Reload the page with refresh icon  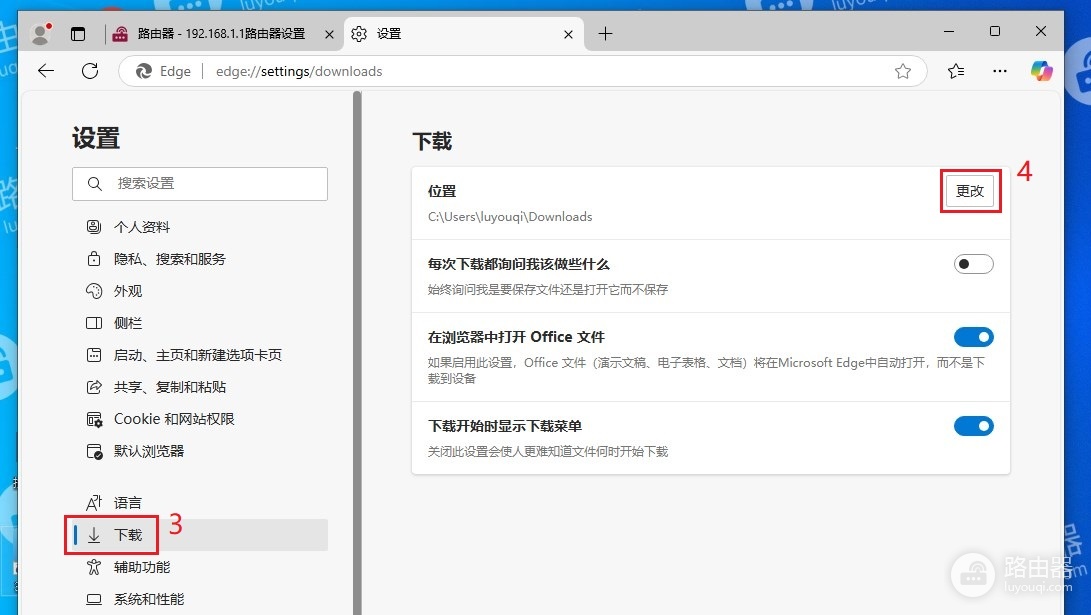[x=90, y=71]
